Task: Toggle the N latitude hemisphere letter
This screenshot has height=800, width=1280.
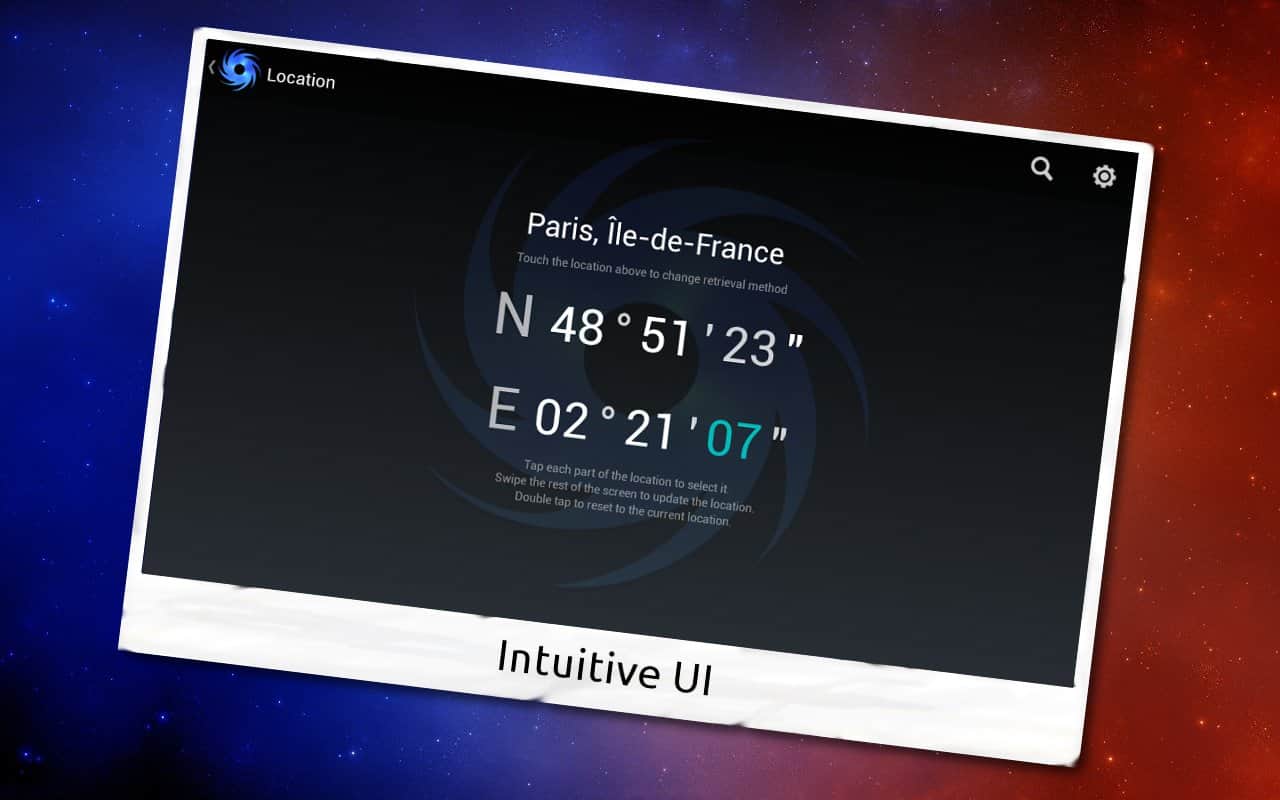Action: coord(514,315)
